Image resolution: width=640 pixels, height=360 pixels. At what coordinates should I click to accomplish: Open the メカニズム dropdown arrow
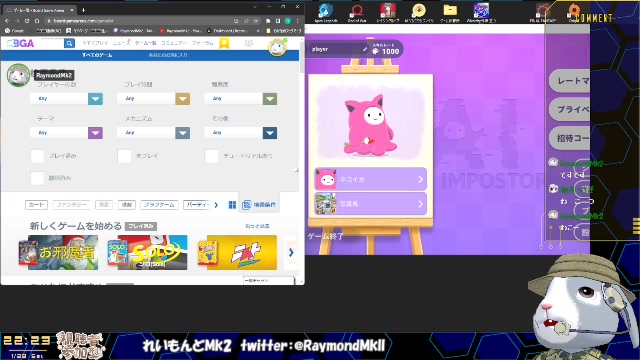click(x=182, y=133)
